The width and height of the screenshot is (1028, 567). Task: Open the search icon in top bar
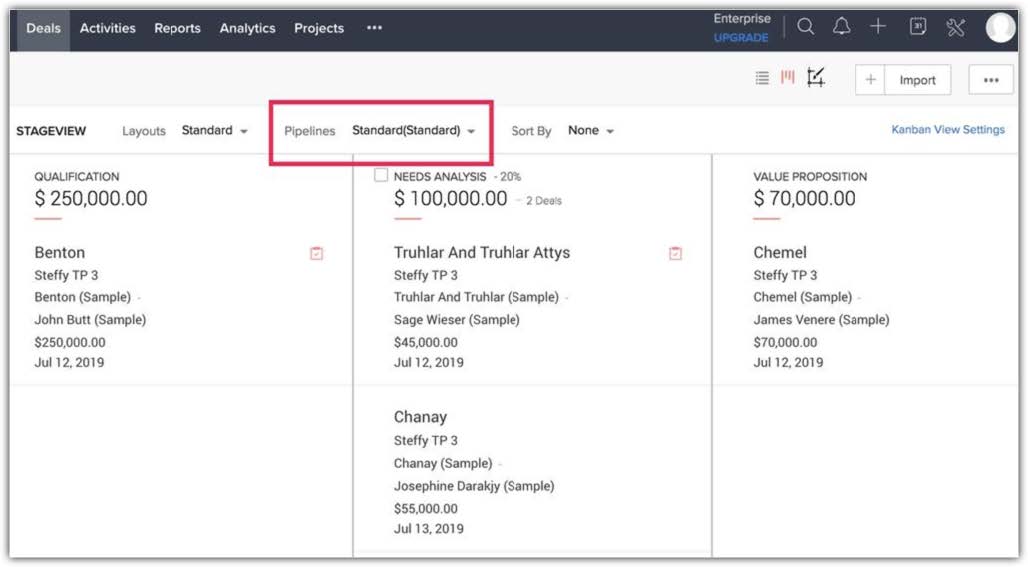[x=806, y=28]
